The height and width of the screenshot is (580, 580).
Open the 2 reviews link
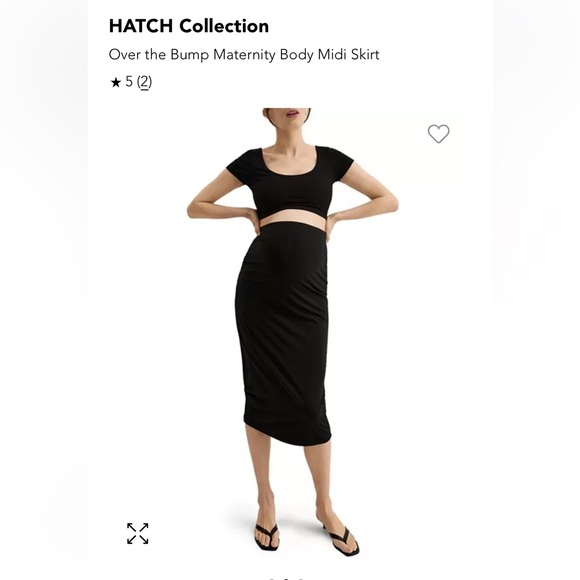[x=144, y=82]
